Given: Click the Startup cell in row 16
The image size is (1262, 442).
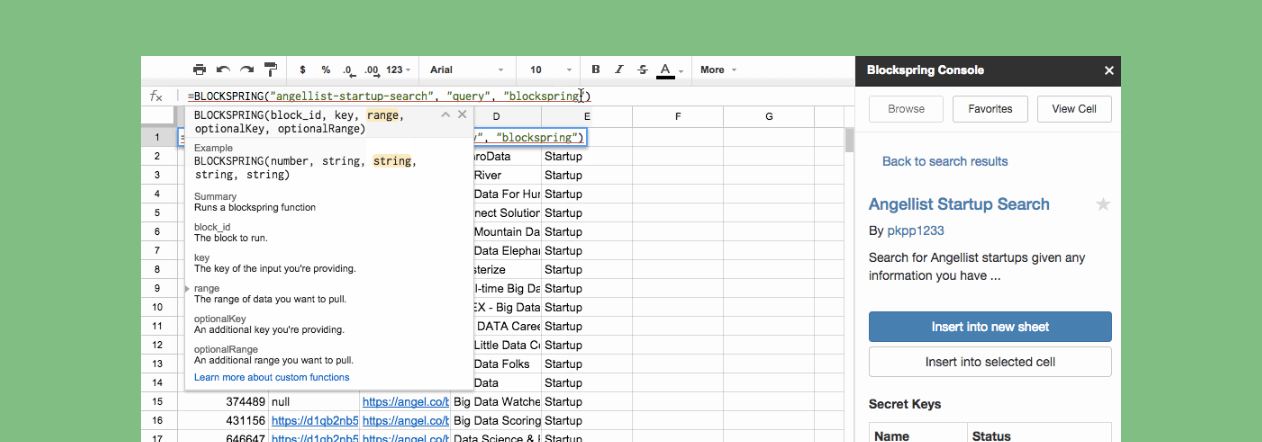Looking at the screenshot, I should [587, 421].
